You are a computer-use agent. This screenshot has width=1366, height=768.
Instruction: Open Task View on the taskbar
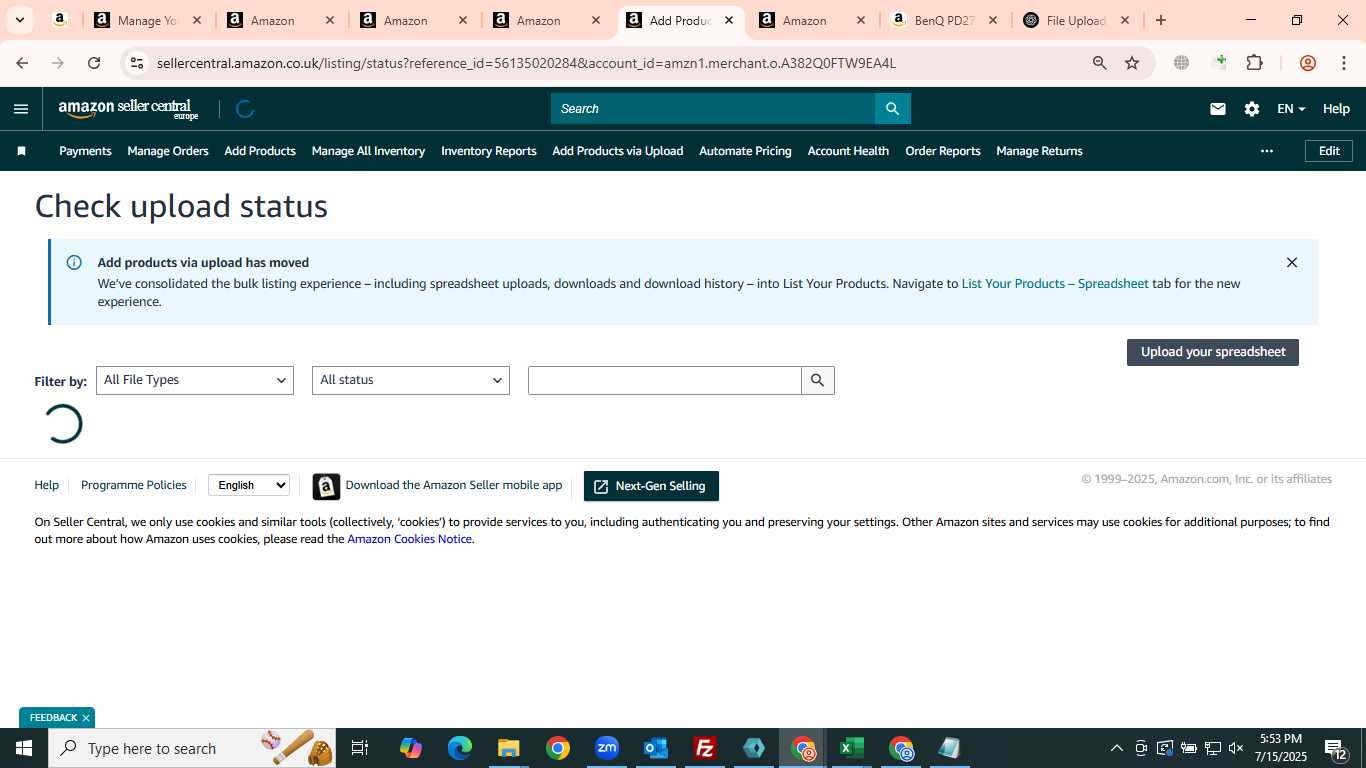coord(360,748)
